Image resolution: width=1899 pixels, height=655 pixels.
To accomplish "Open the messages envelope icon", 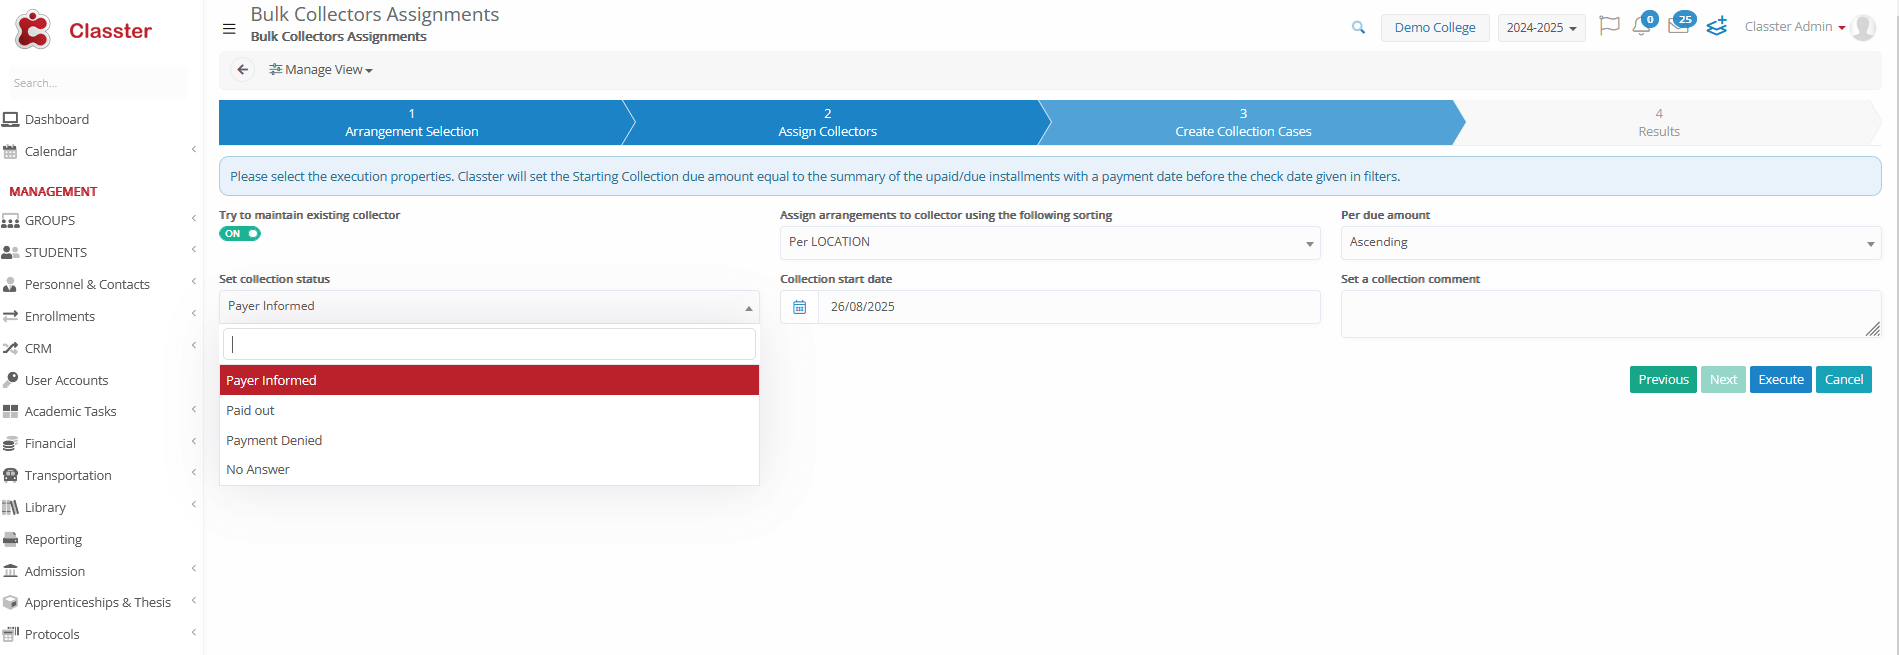I will pyautogui.click(x=1678, y=26).
